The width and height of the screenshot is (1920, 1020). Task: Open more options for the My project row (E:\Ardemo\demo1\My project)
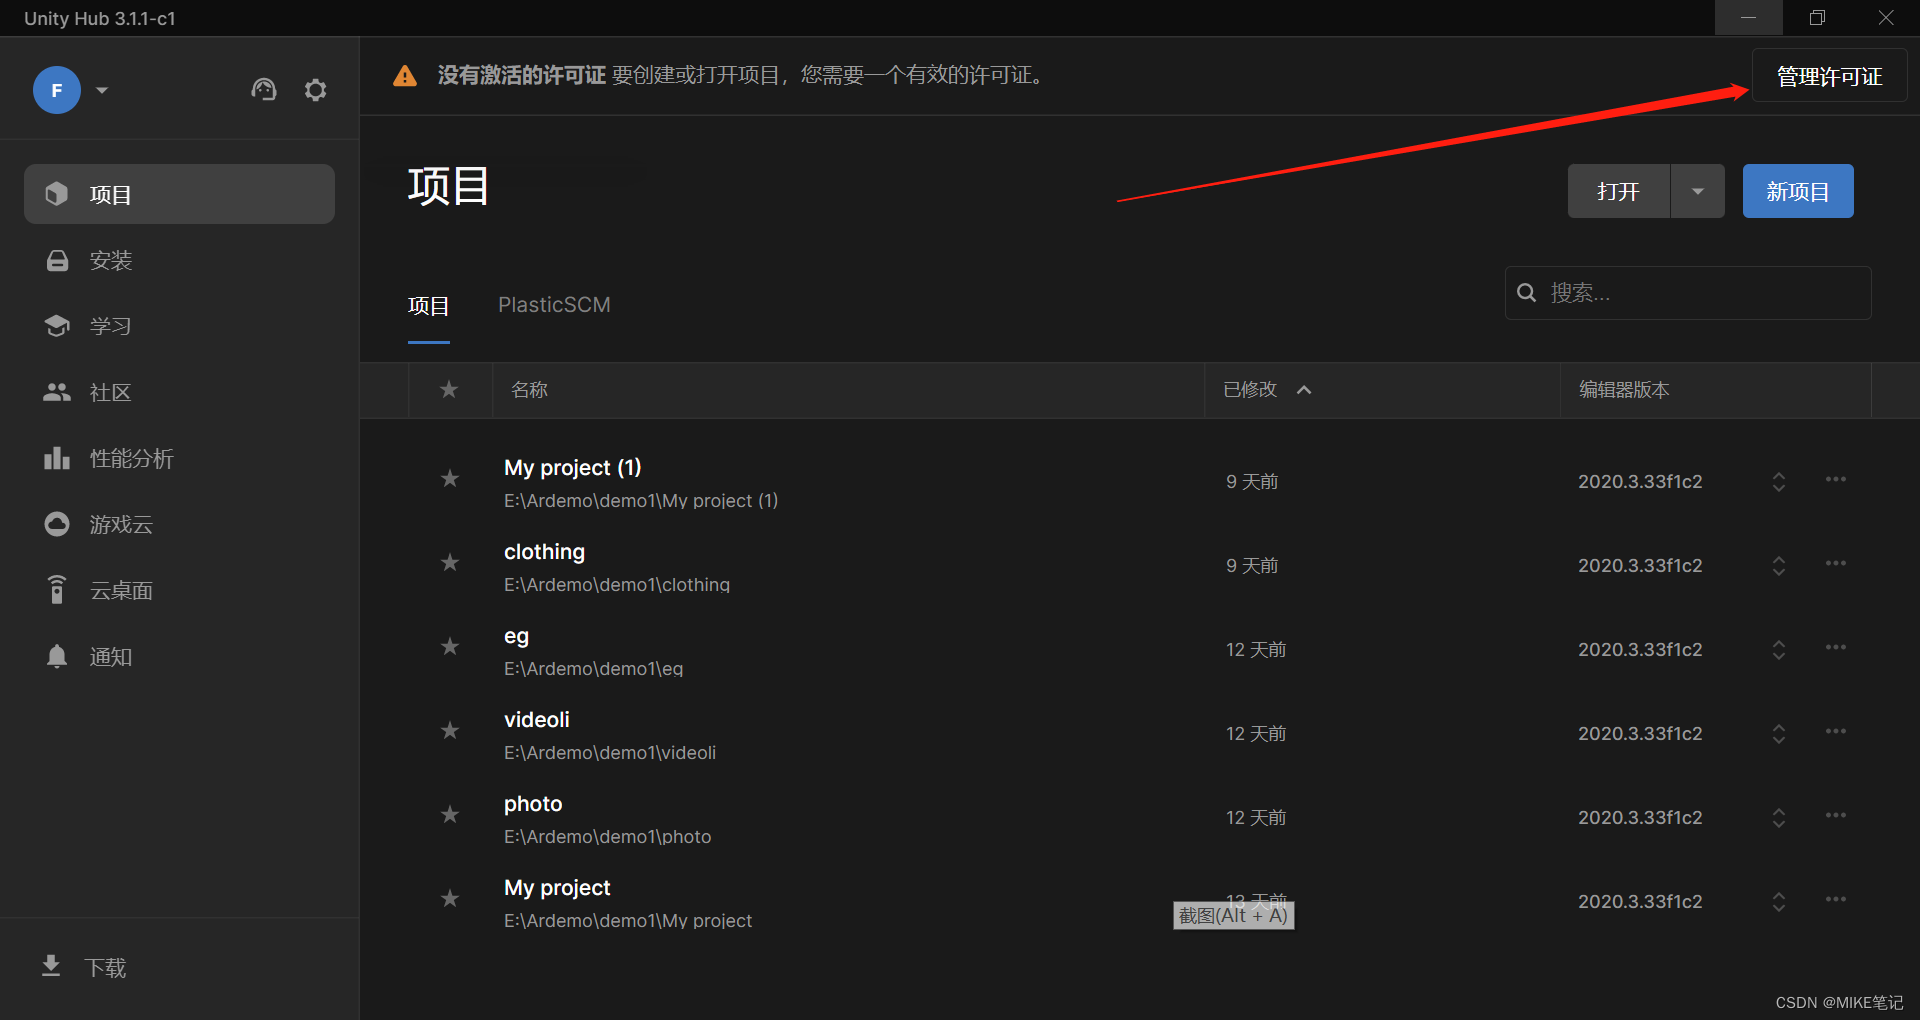click(x=1836, y=899)
